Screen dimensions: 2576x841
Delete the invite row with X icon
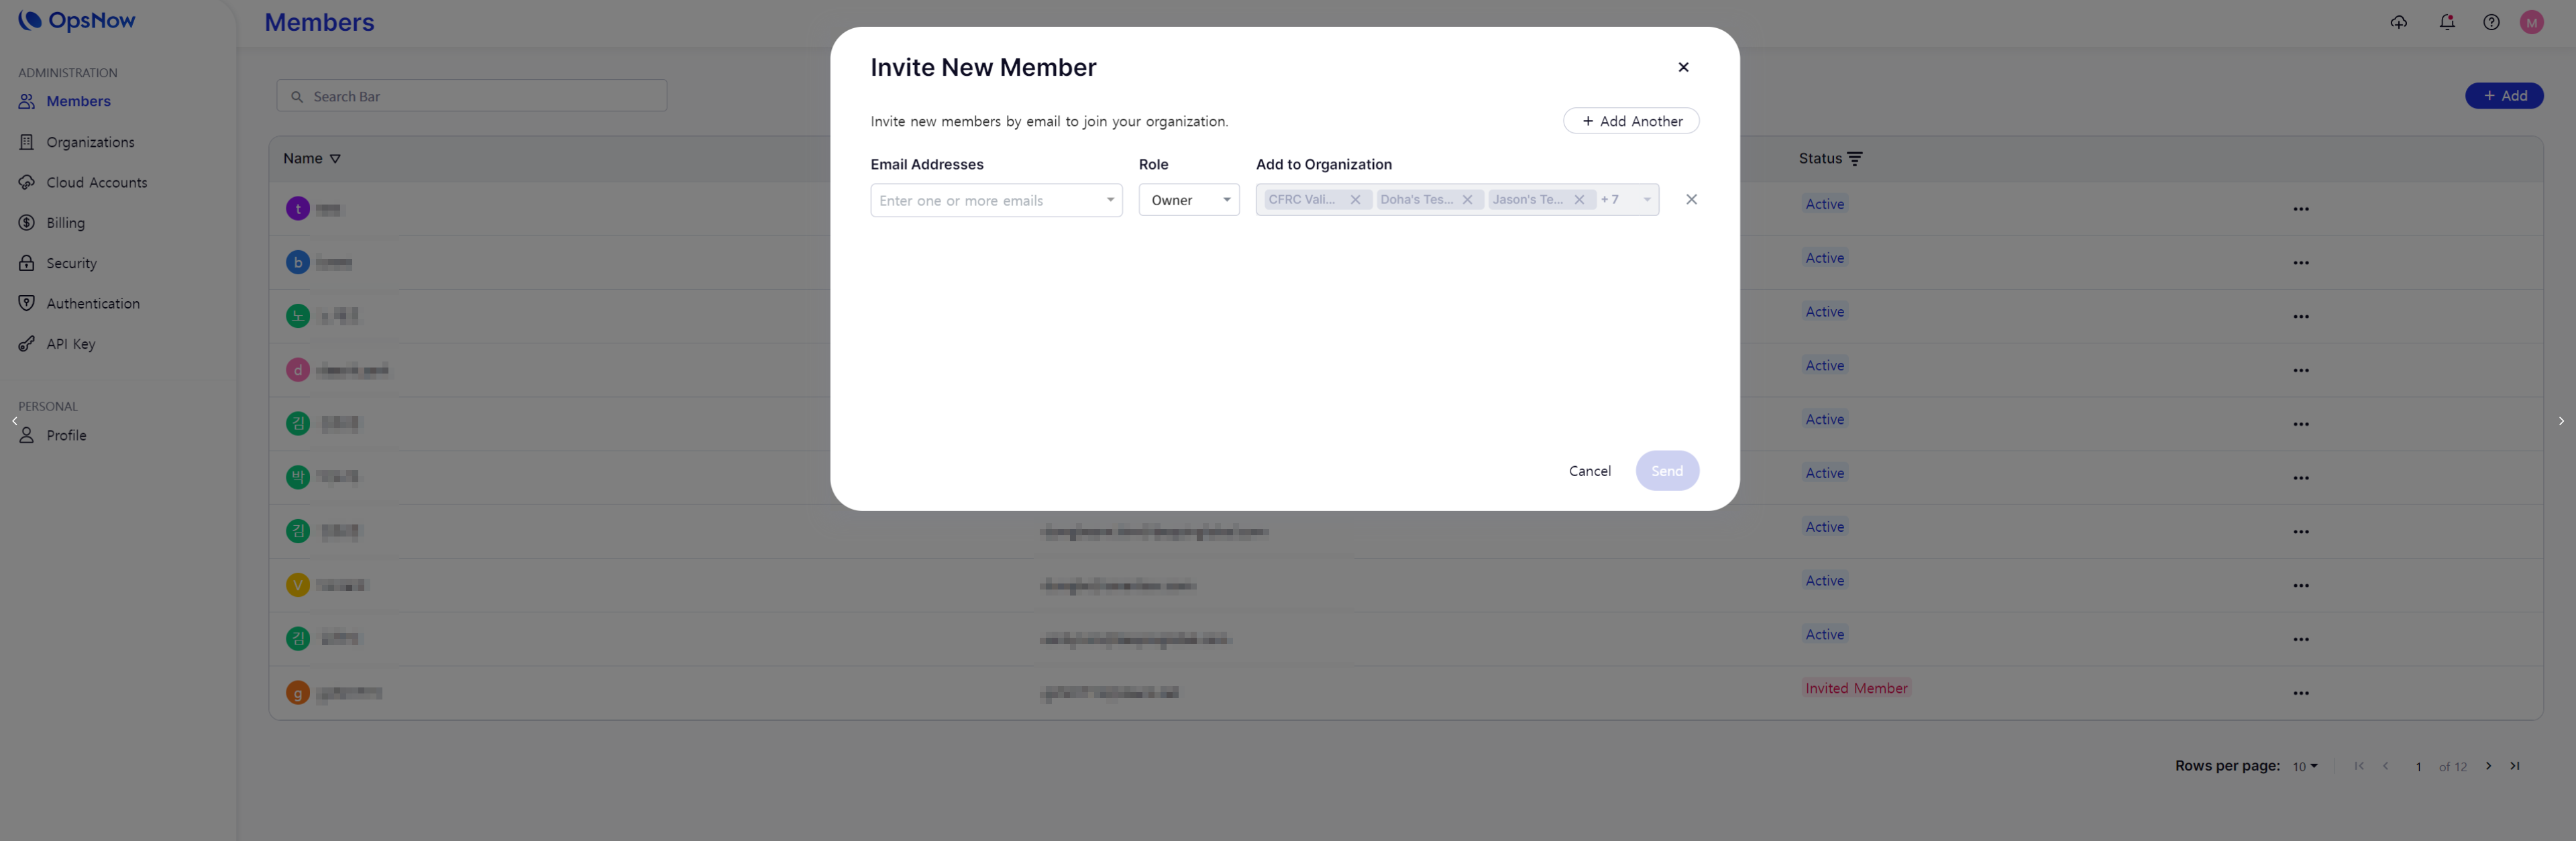(1691, 200)
